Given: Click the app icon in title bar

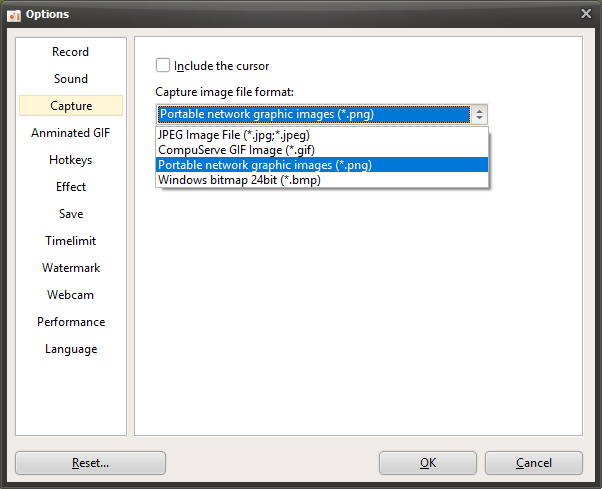Looking at the screenshot, I should [x=15, y=13].
